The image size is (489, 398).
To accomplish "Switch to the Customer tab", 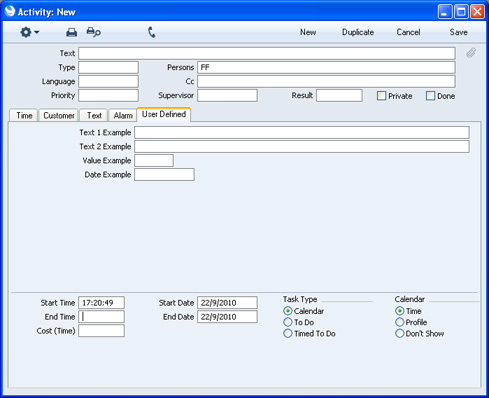I will click(x=59, y=115).
